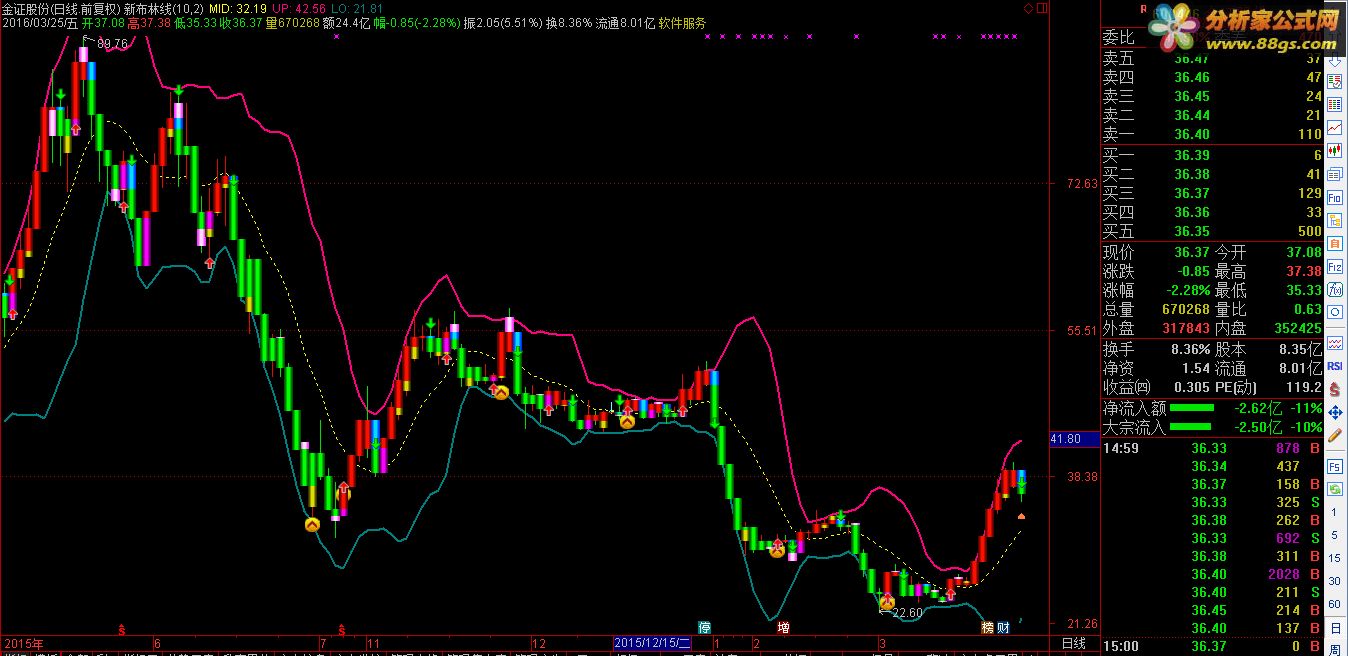Viewport: 1348px width, 656px height.
Task: Click the blue circle icon in sidebar
Action: click(x=1334, y=313)
